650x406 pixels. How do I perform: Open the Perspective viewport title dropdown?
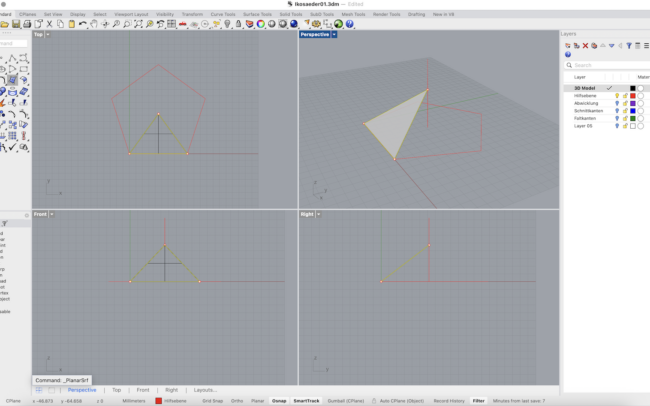point(335,34)
